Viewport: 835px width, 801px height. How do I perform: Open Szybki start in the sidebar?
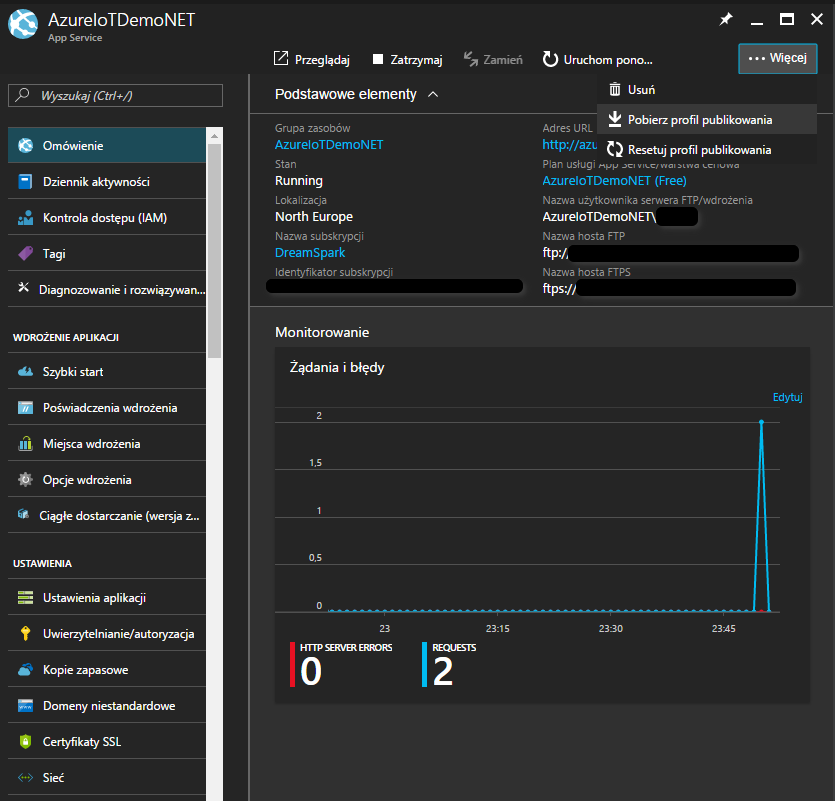[107, 372]
